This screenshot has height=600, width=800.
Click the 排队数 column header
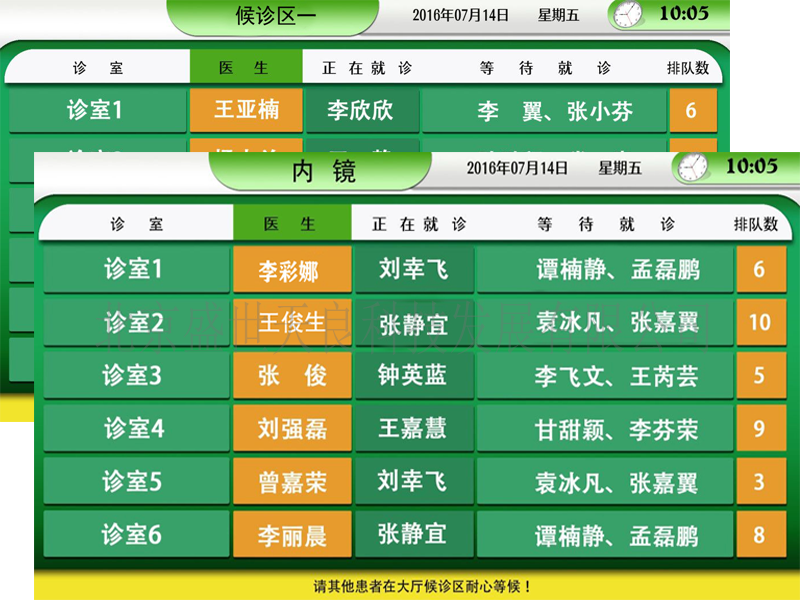click(x=759, y=223)
